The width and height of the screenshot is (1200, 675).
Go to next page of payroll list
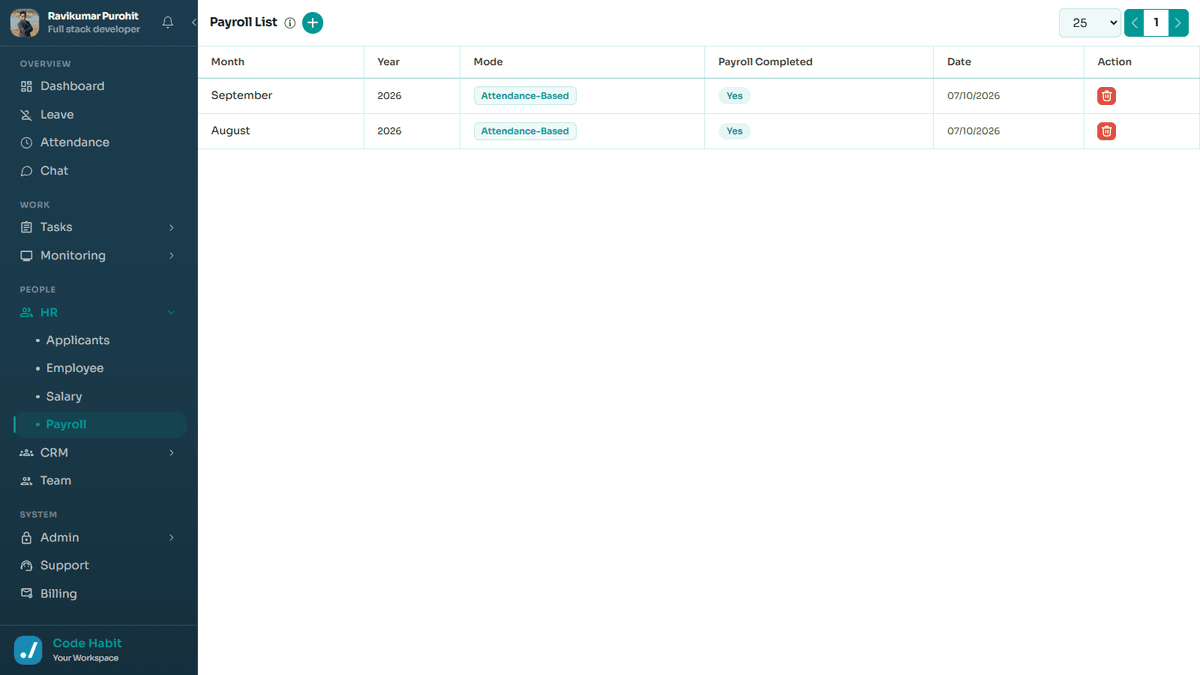tap(1179, 22)
